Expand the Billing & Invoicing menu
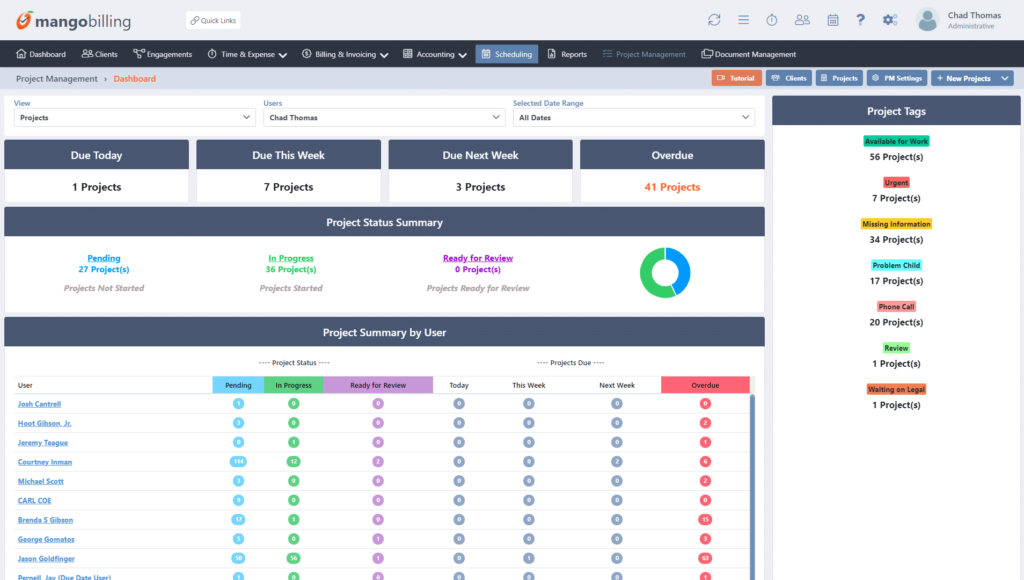This screenshot has height=580, width=1024. pyautogui.click(x=345, y=54)
